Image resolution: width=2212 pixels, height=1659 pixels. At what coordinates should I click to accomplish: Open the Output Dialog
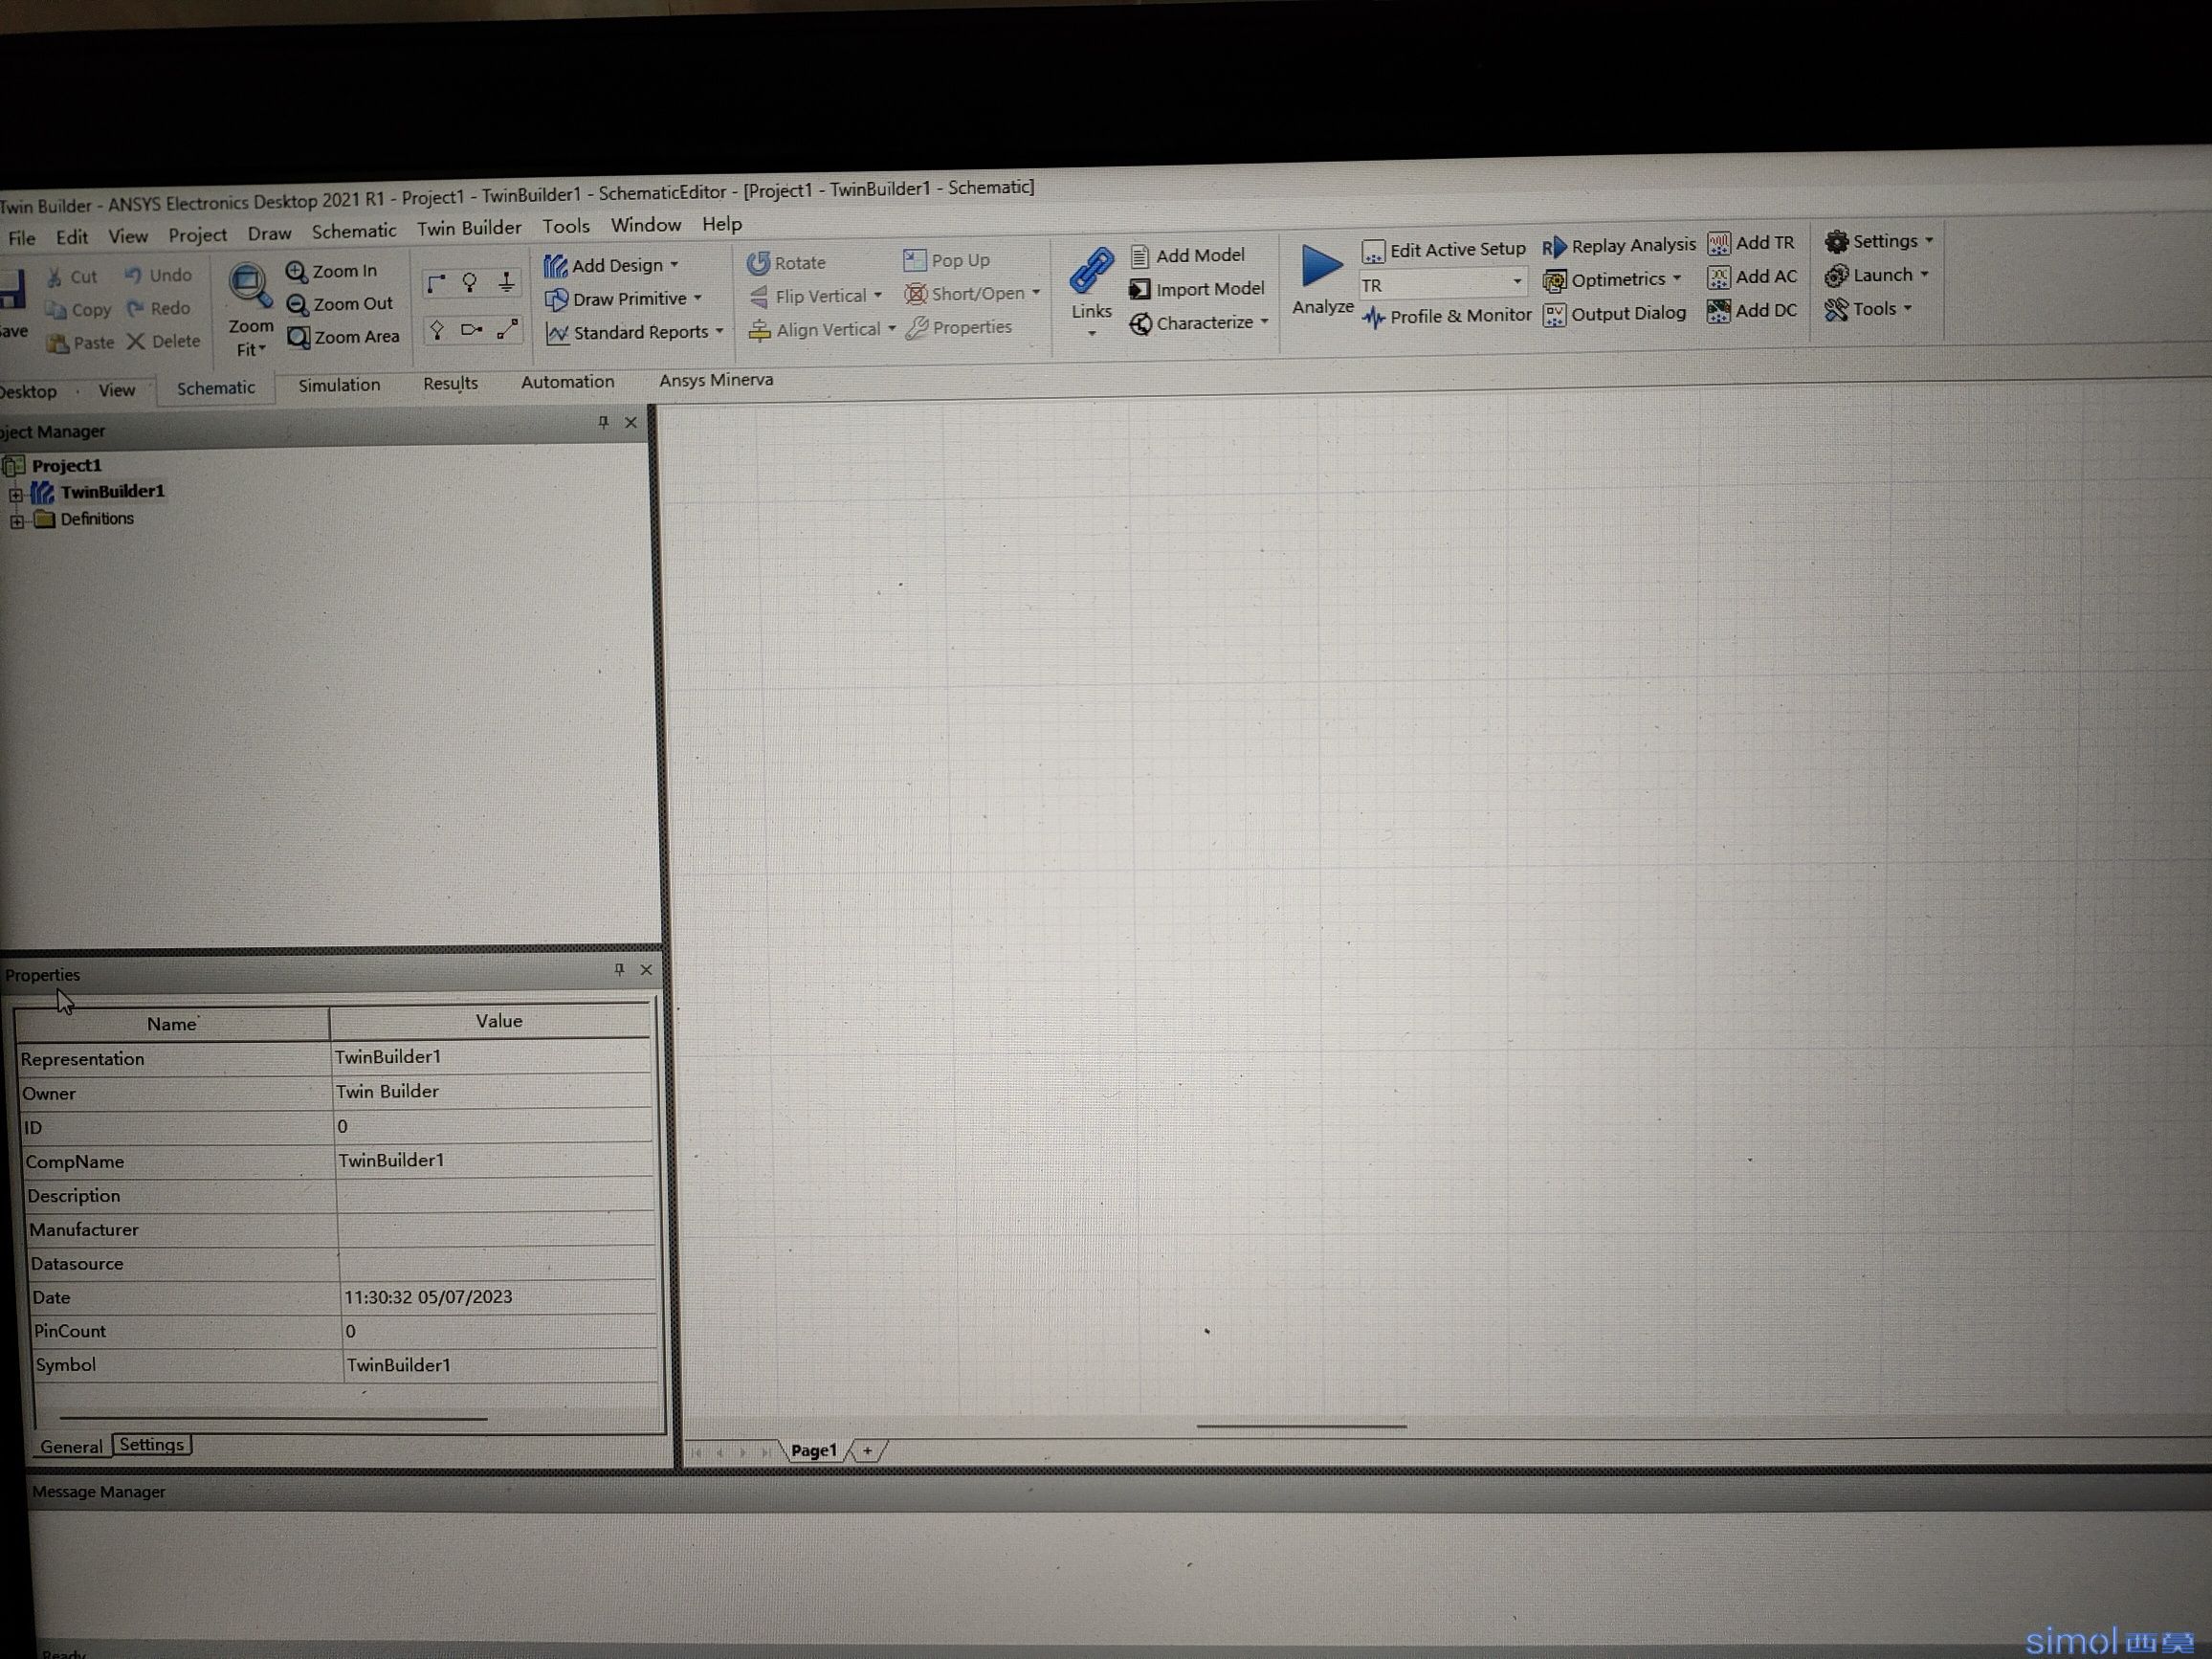pyautogui.click(x=1614, y=314)
